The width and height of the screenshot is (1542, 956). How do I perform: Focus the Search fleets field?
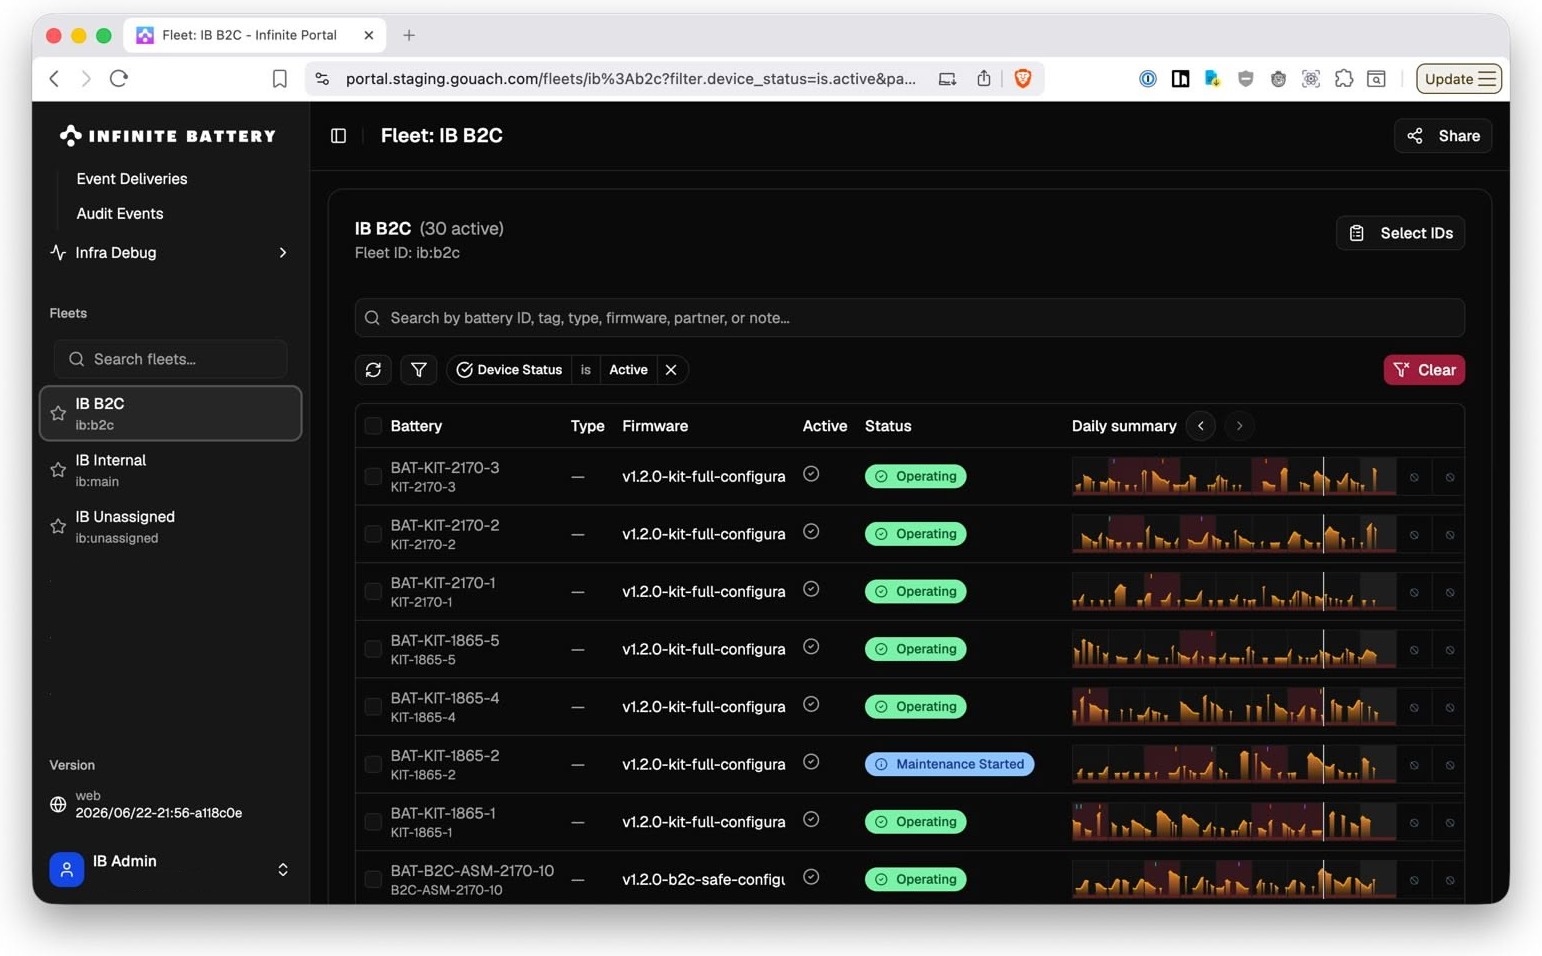click(x=170, y=358)
